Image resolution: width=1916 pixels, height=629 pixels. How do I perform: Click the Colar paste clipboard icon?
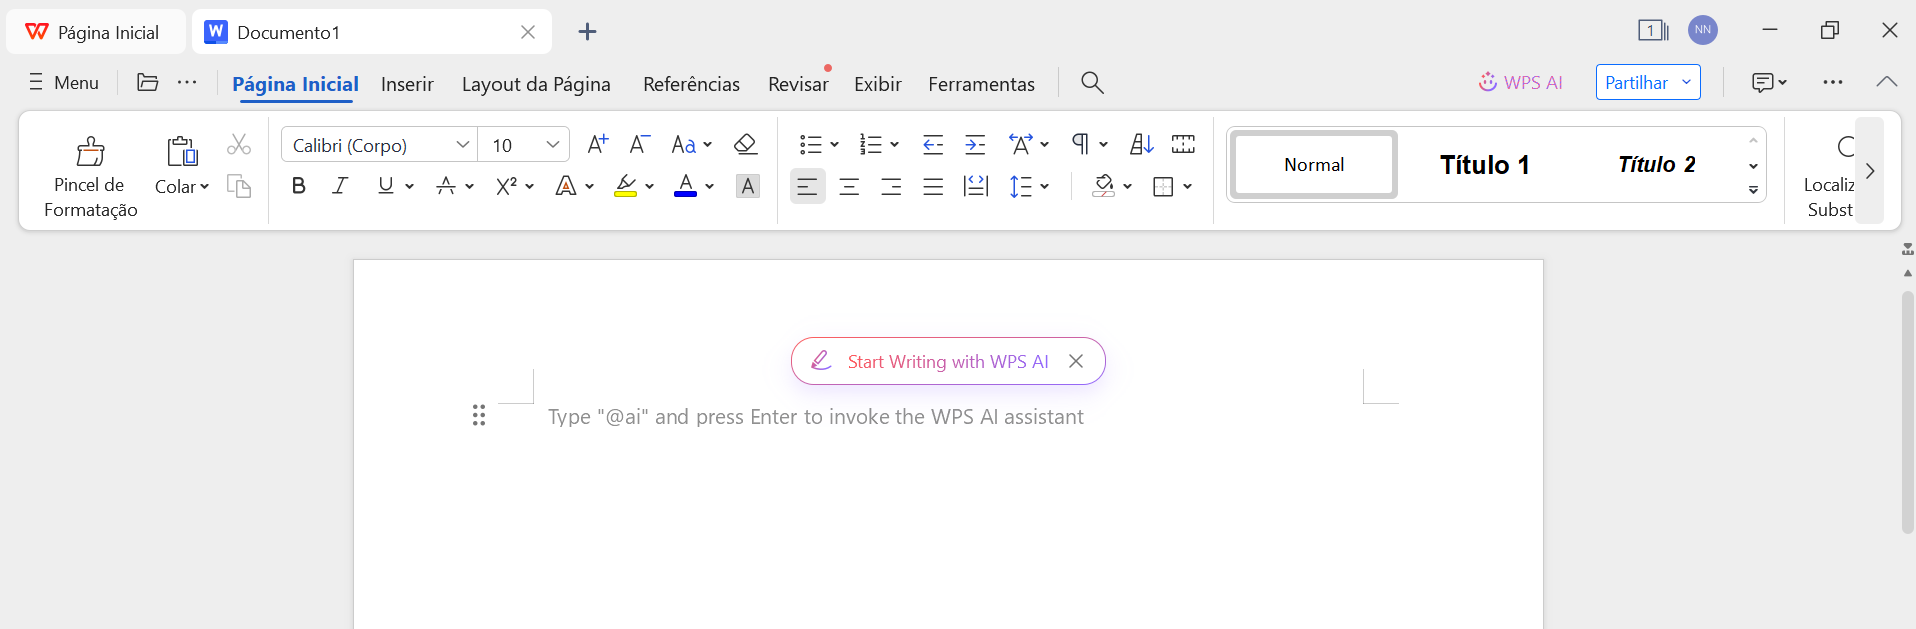coord(182,151)
